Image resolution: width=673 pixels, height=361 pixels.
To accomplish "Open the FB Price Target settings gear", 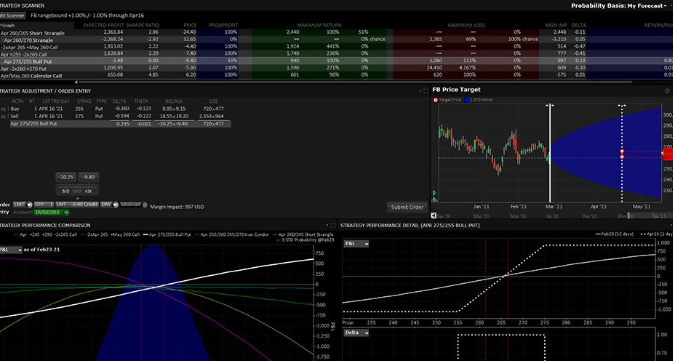I will (x=667, y=91).
